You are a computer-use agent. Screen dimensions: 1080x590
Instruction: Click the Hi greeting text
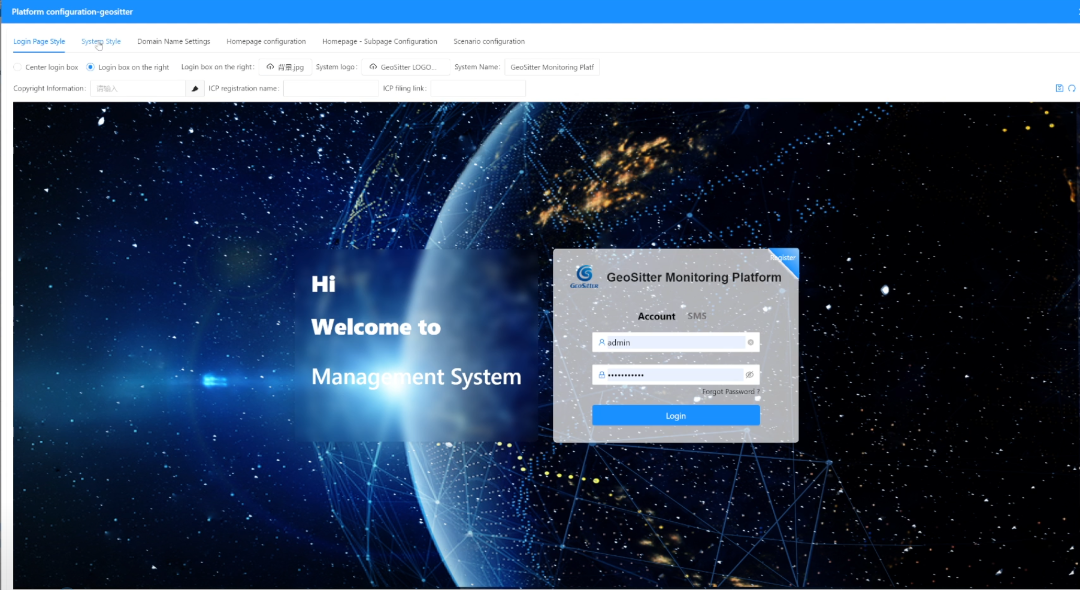324,284
